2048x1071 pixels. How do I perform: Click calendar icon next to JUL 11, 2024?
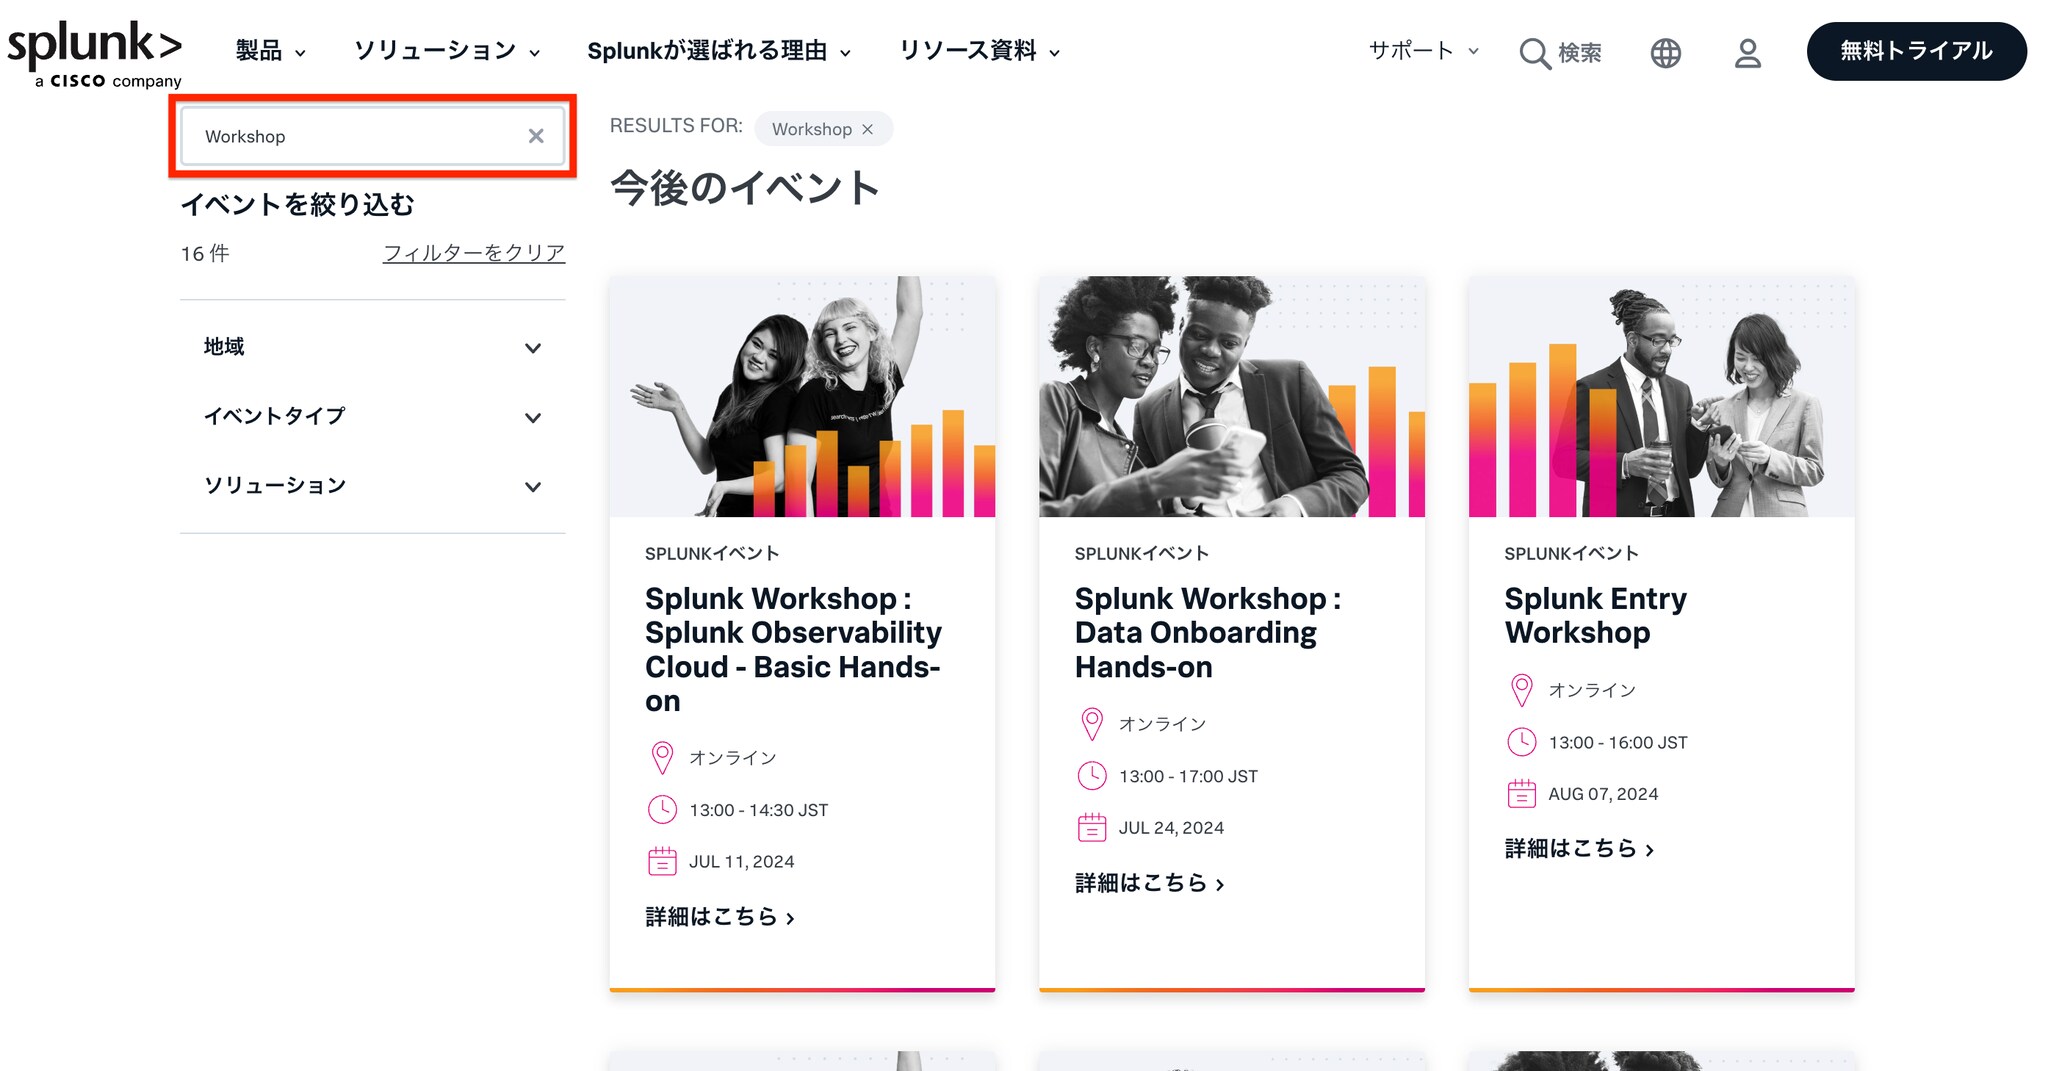[662, 861]
